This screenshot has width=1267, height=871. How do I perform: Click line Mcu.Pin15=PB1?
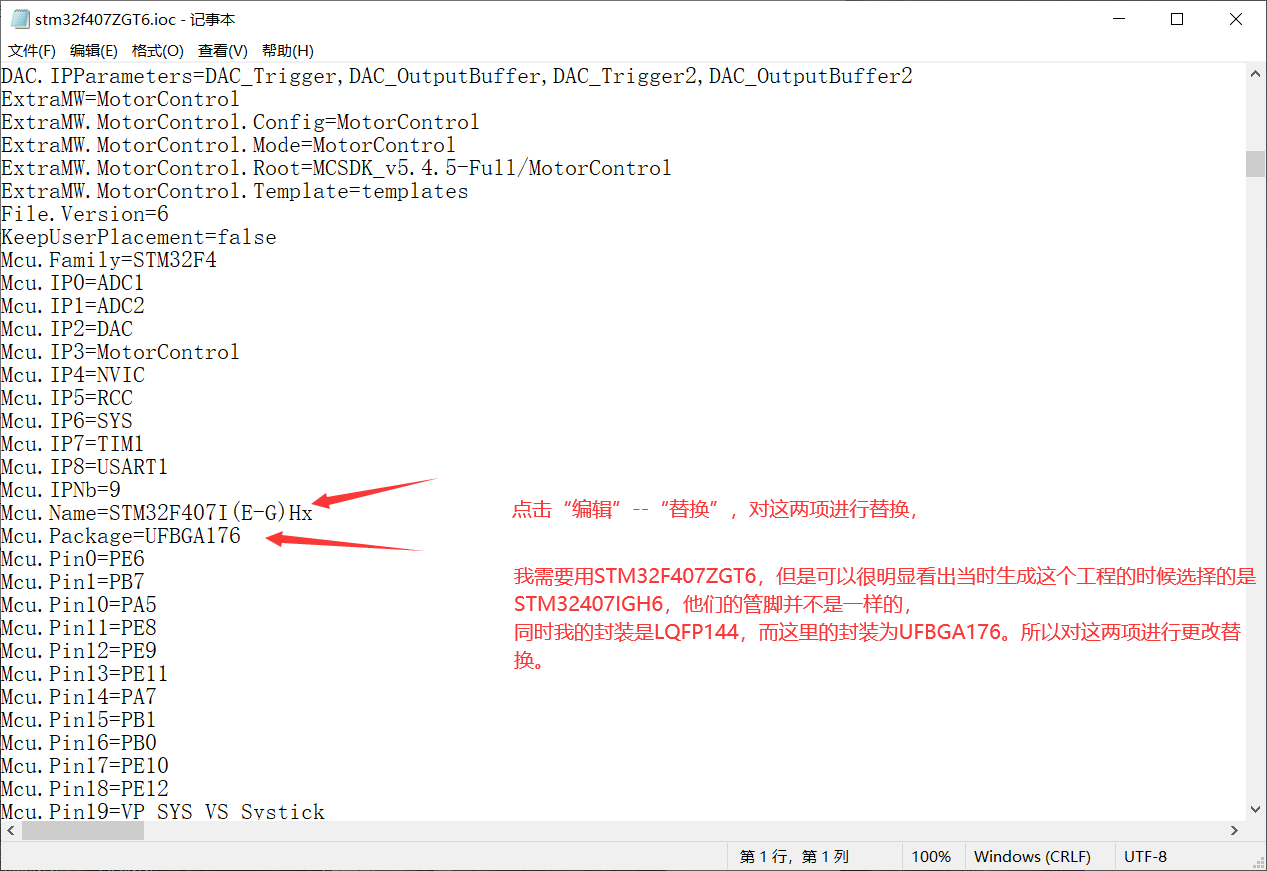(79, 720)
